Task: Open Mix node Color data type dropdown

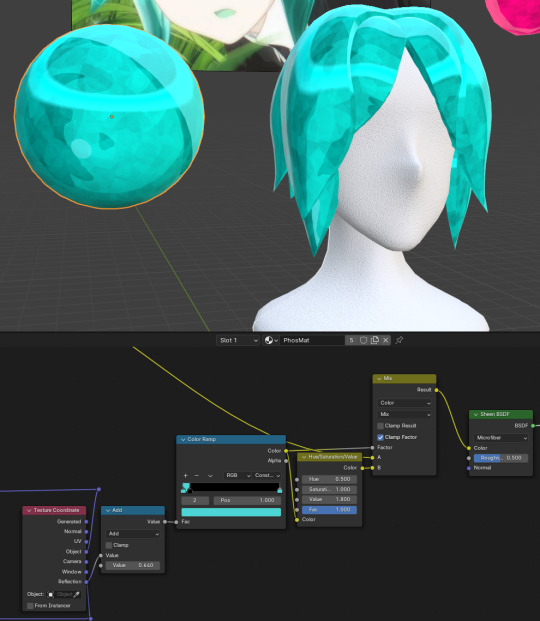Action: [405, 403]
